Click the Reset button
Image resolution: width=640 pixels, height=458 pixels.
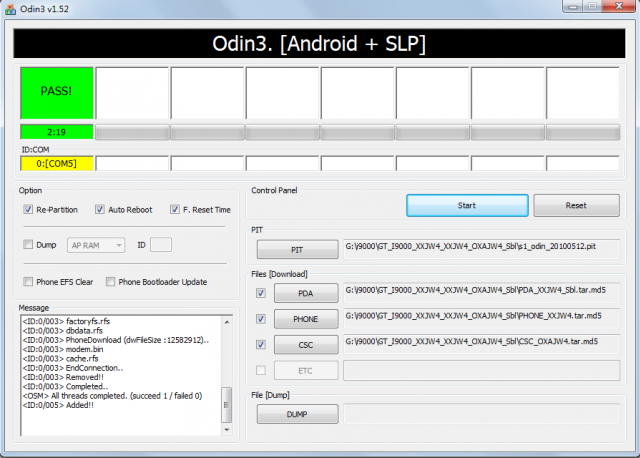576,205
